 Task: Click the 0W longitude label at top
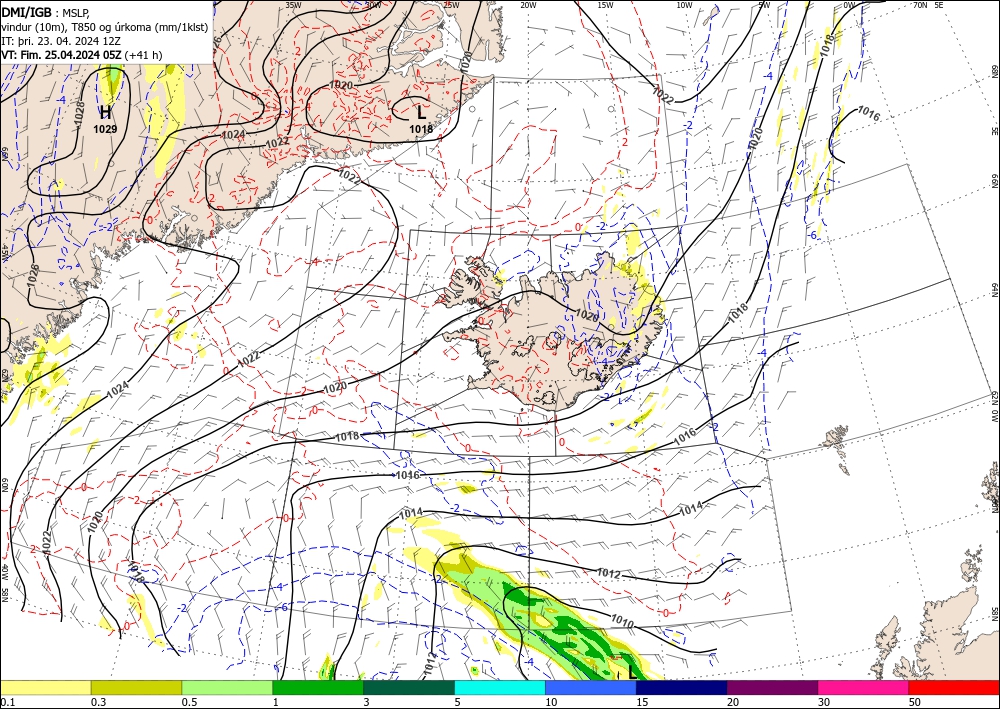pos(849,5)
